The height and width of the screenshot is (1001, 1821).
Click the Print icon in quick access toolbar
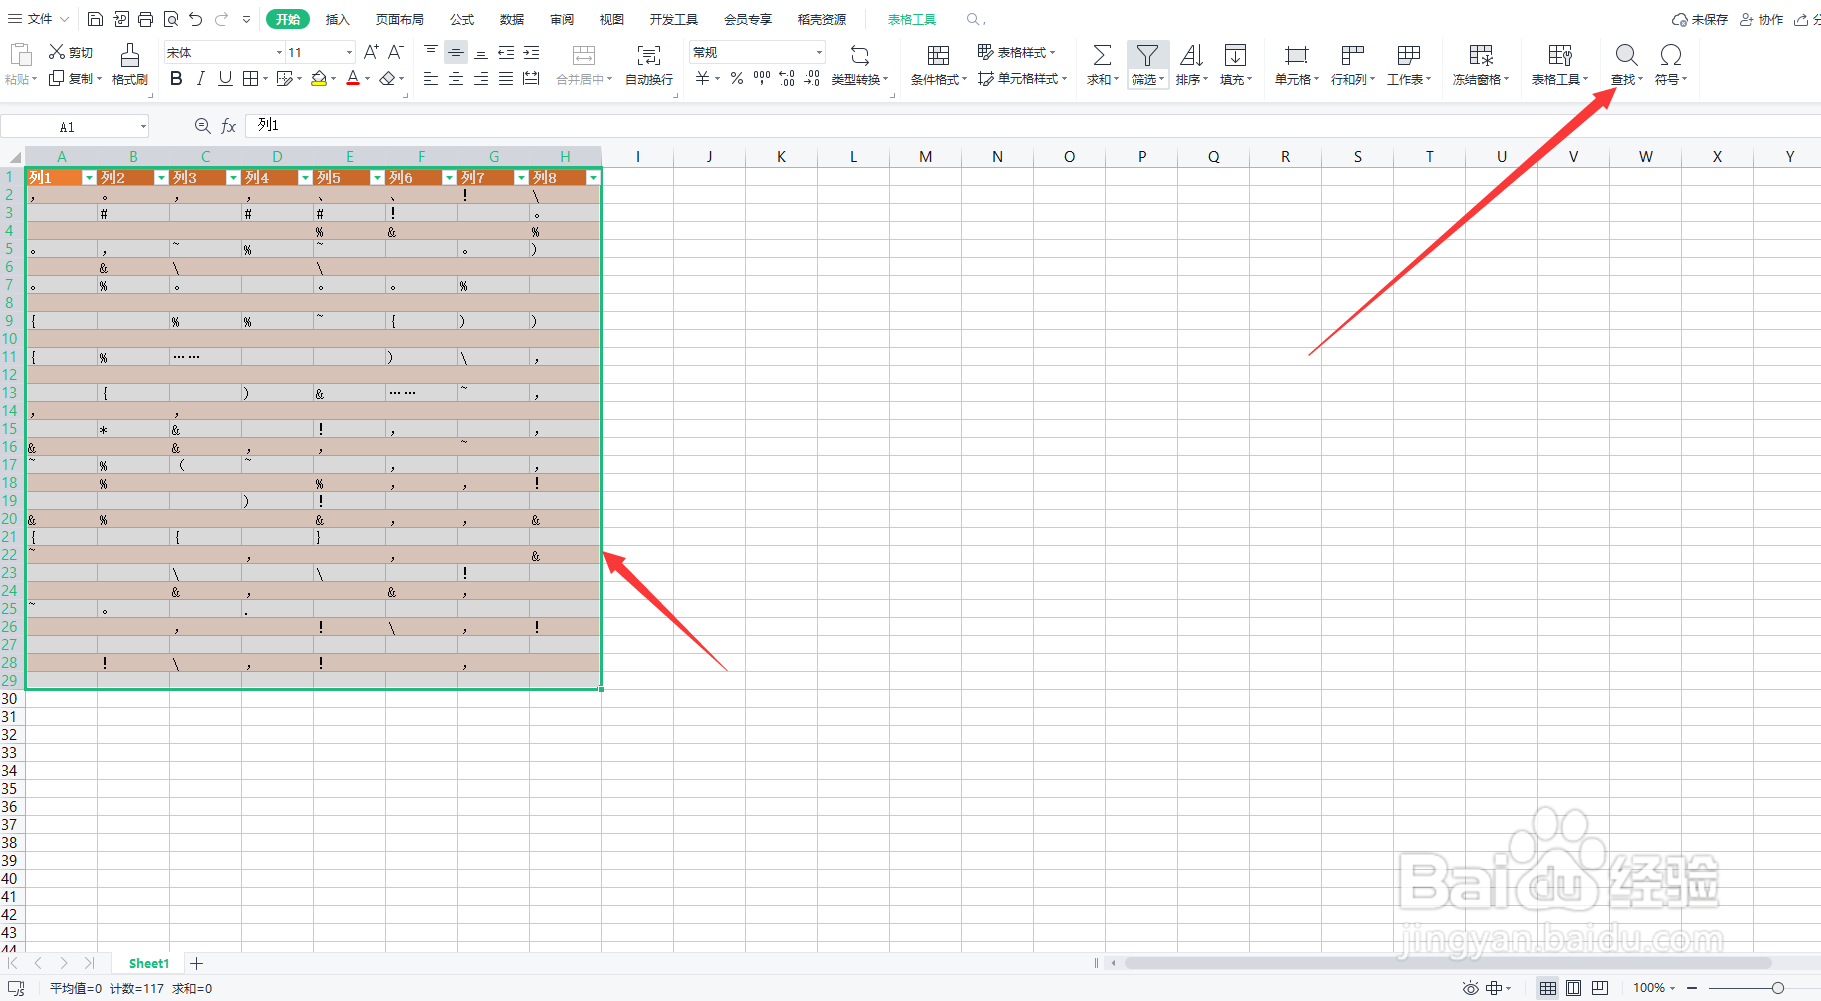pos(145,19)
